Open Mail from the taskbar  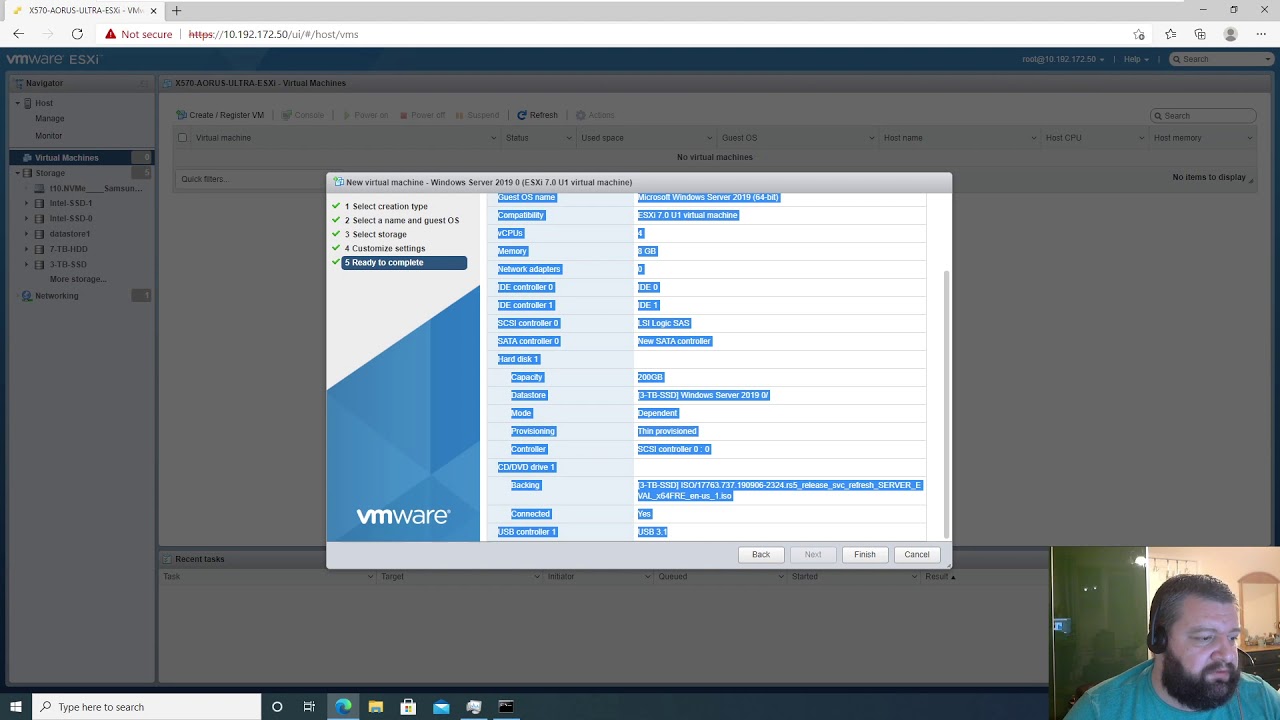point(441,707)
